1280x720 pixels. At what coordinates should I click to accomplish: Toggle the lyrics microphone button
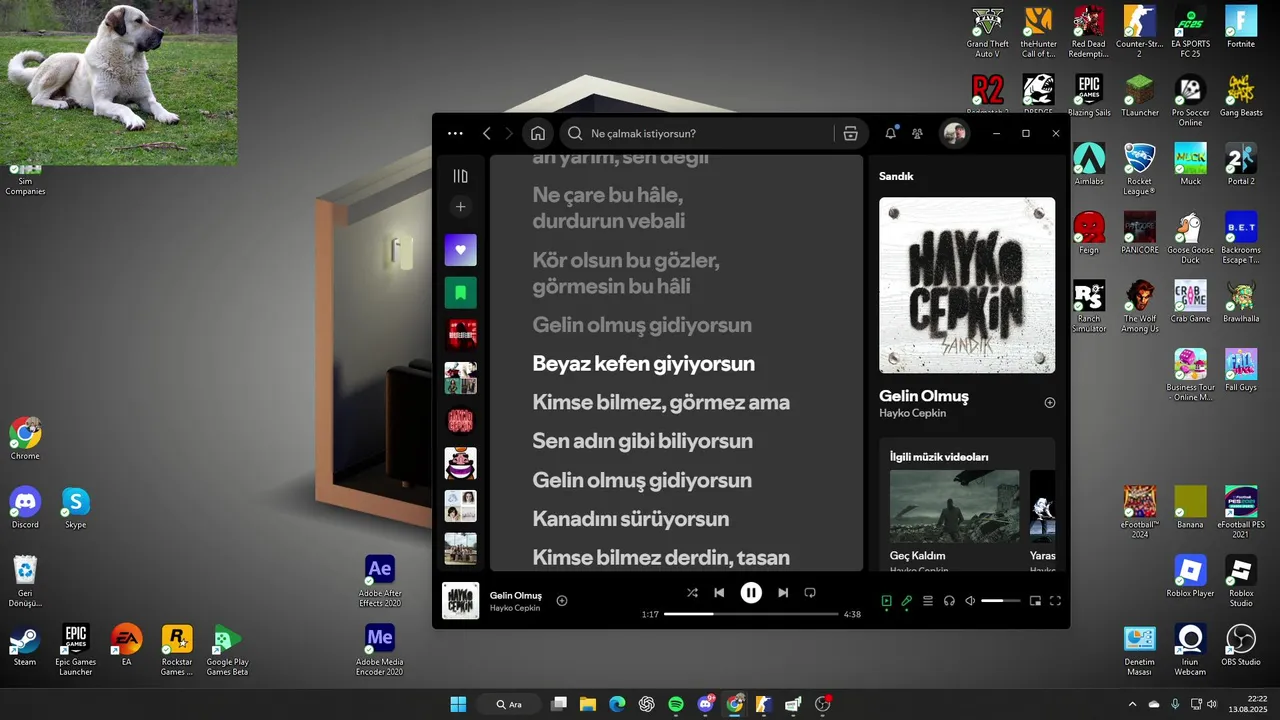[907, 601]
